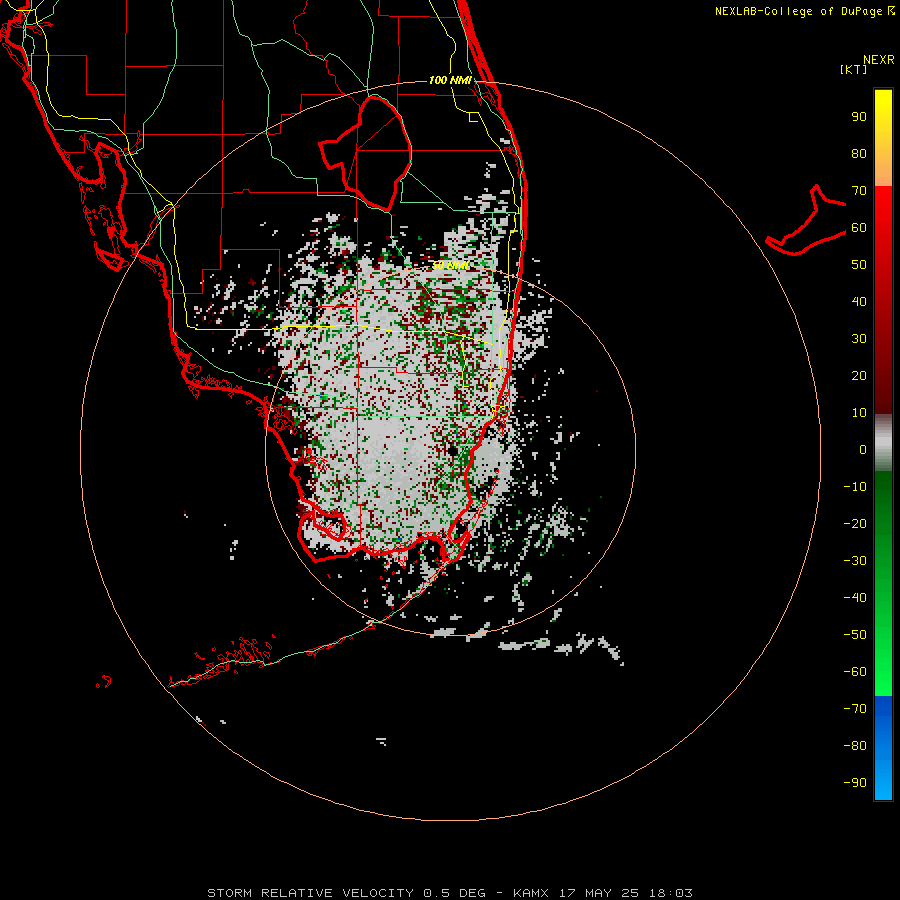900x900 pixels.
Task: Click the '-60' scale label
Action: click(x=855, y=672)
